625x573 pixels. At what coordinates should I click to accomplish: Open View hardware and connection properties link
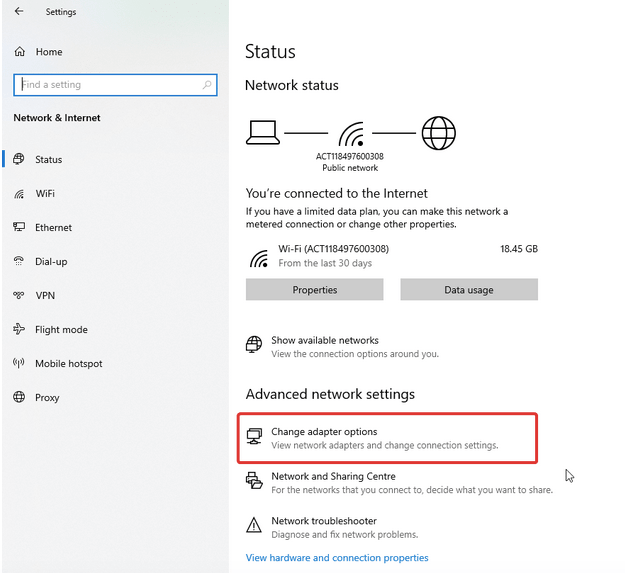click(x=337, y=557)
